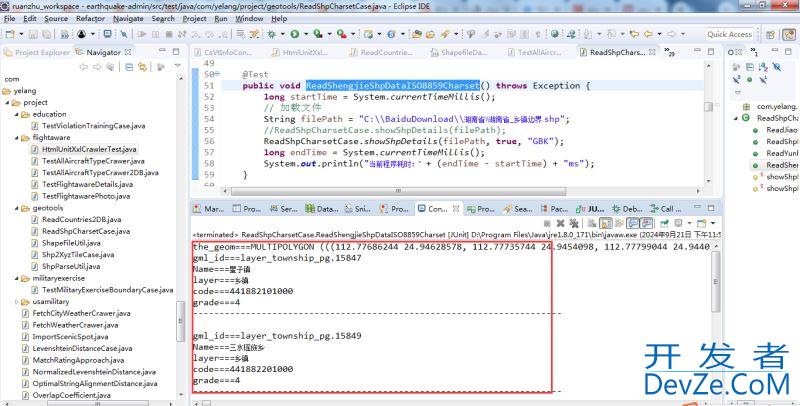This screenshot has height=406, width=800.
Task: Select ShapeFileUtil.java in Navigator
Action: [71, 243]
